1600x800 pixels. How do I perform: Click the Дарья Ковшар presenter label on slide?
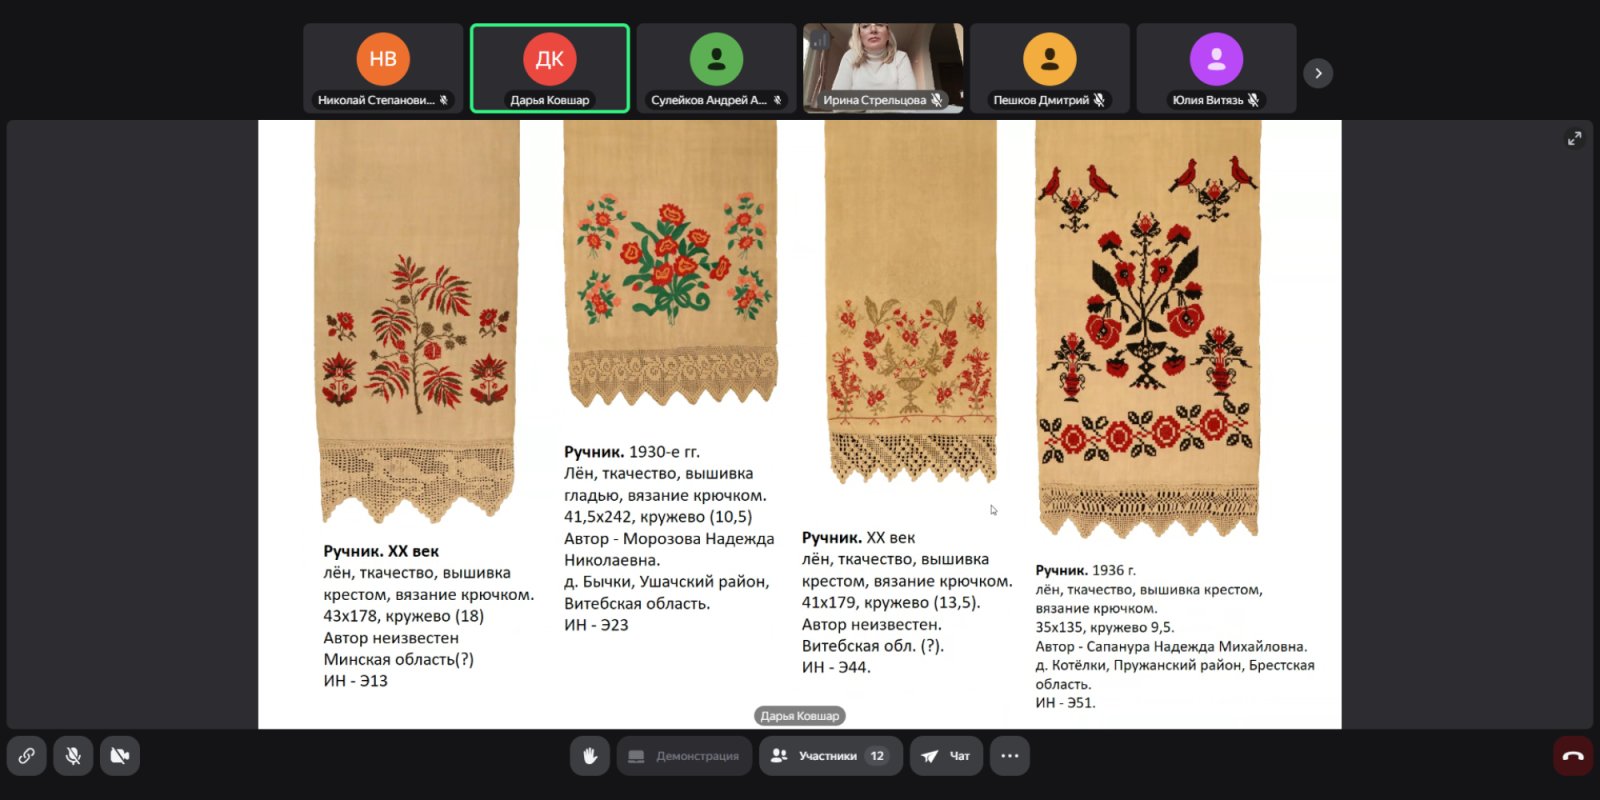[x=799, y=716]
